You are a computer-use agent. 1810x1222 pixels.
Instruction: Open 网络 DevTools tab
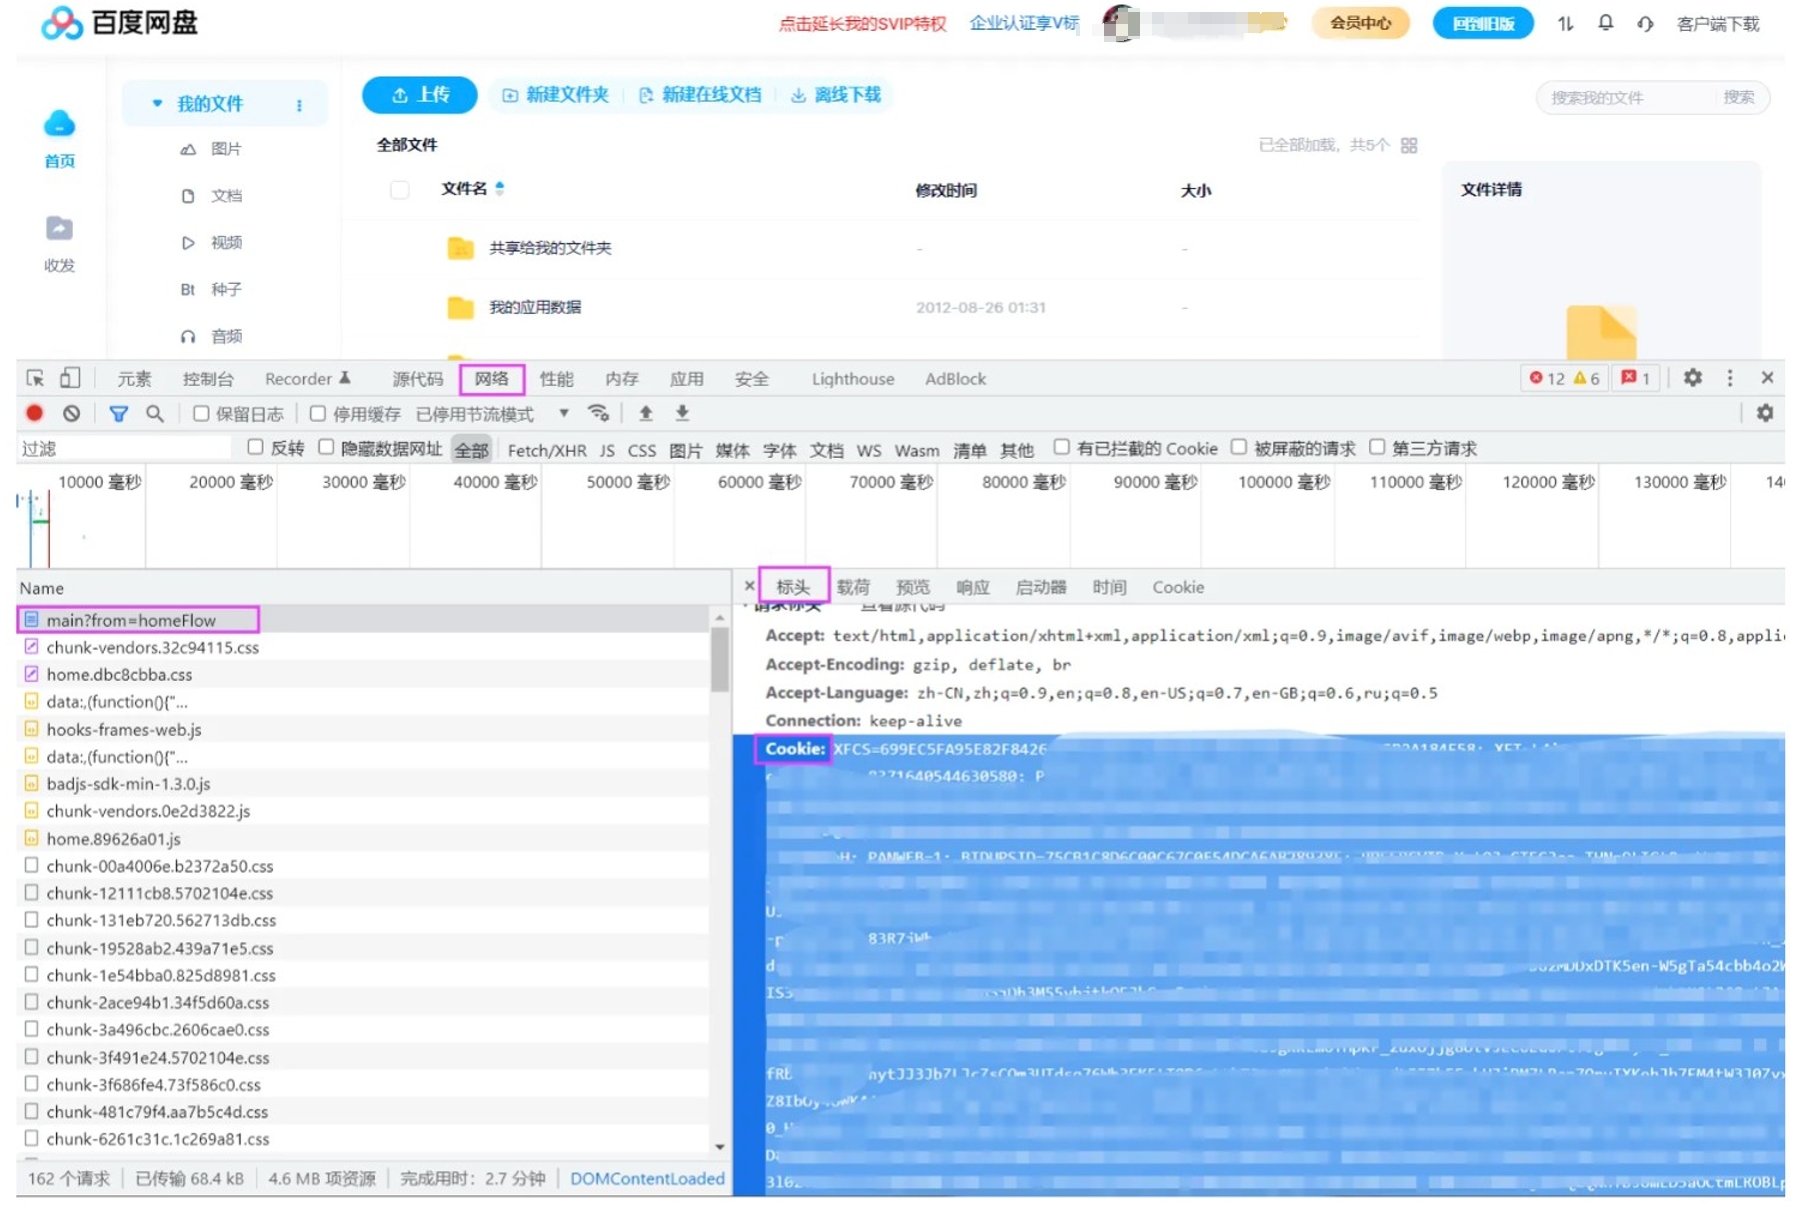pyautogui.click(x=492, y=379)
